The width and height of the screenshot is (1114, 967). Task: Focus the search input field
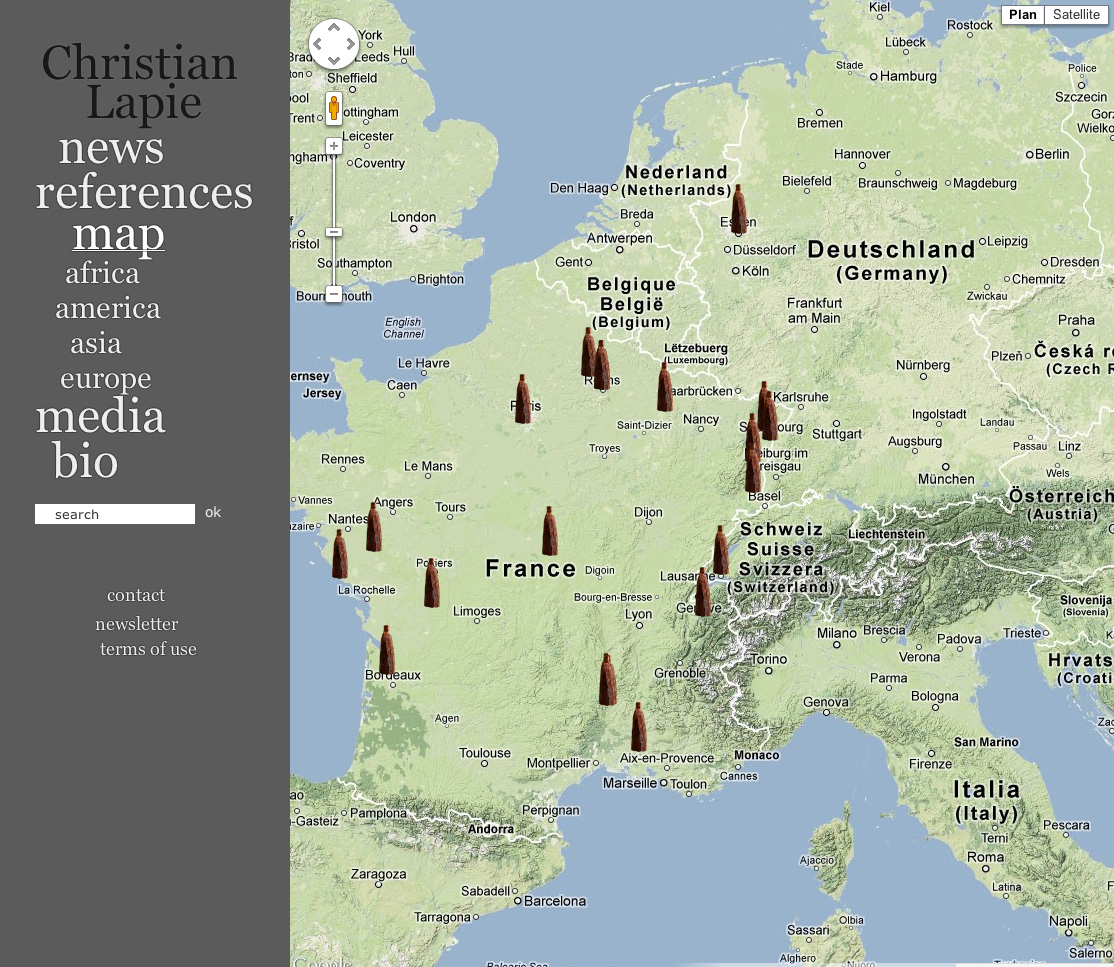[115, 514]
